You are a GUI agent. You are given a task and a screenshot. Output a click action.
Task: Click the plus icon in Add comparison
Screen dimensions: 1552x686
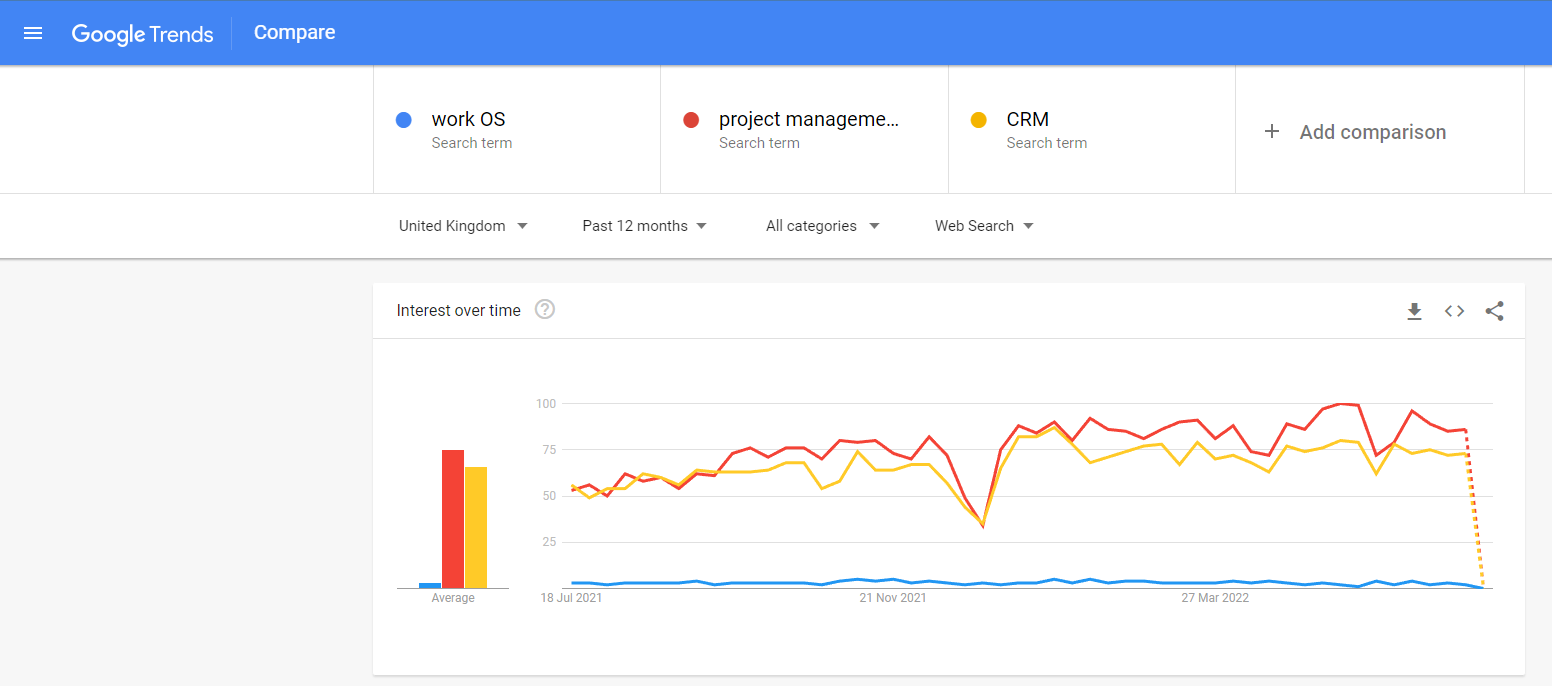coord(1272,131)
